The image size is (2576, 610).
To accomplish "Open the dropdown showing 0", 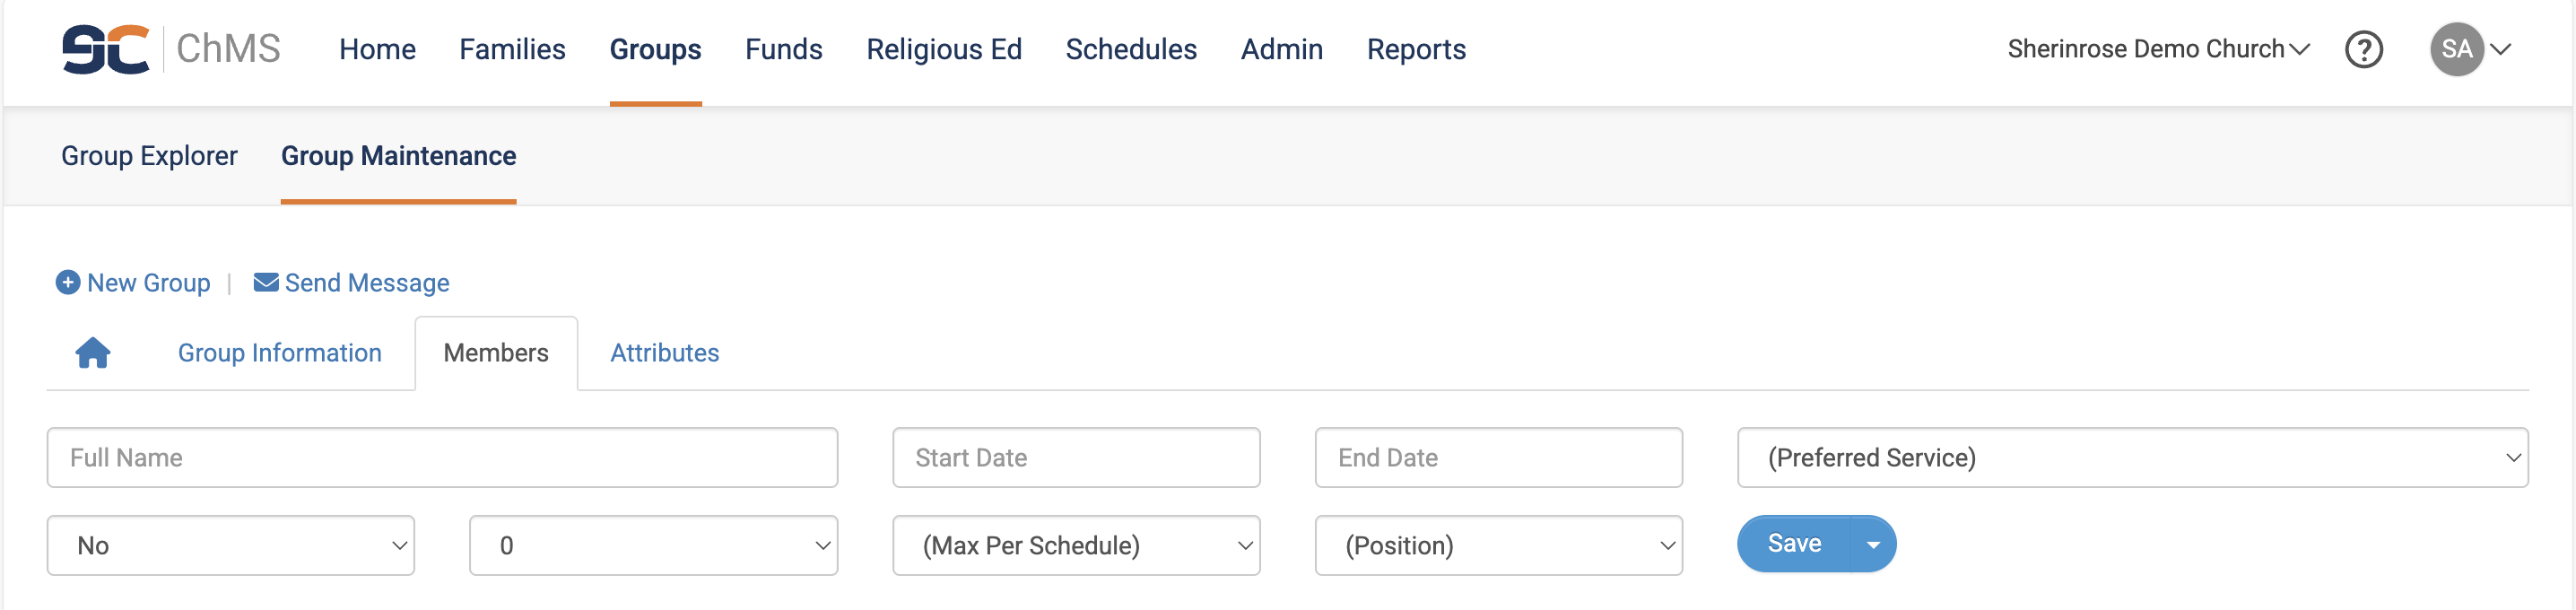I will pos(653,546).
